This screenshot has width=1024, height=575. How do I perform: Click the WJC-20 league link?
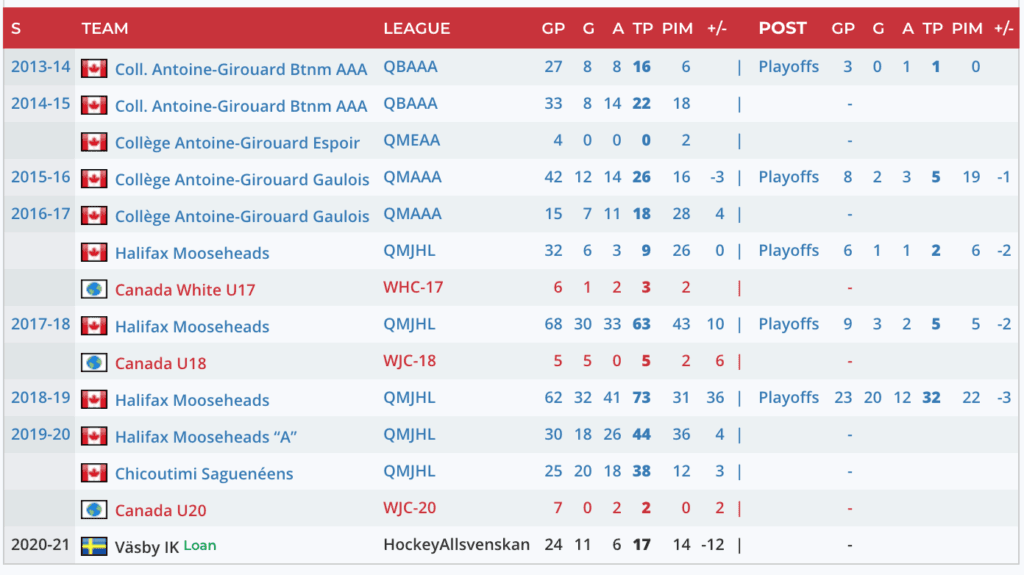(410, 508)
